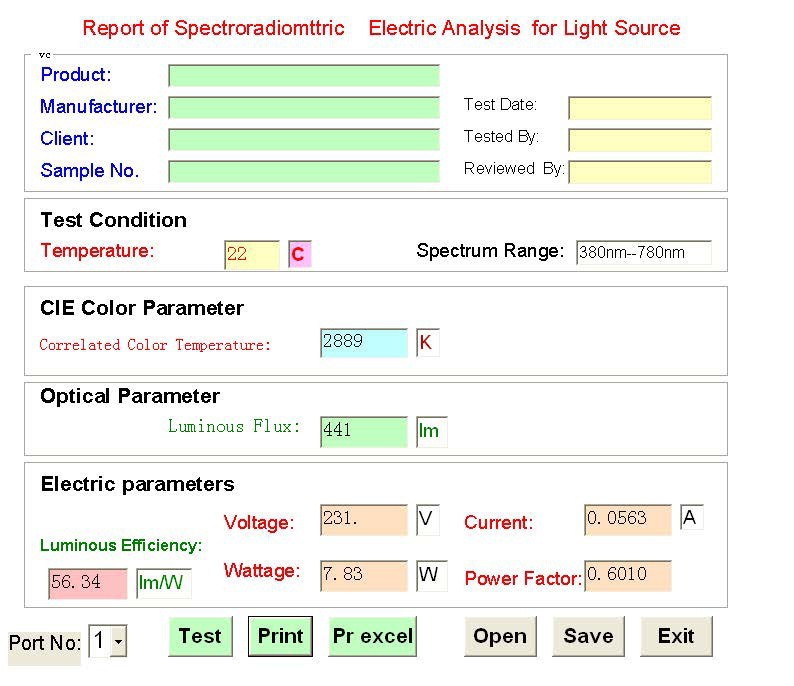Screen dimensions: 794x686
Task: Click into the Client field
Action: tap(304, 139)
